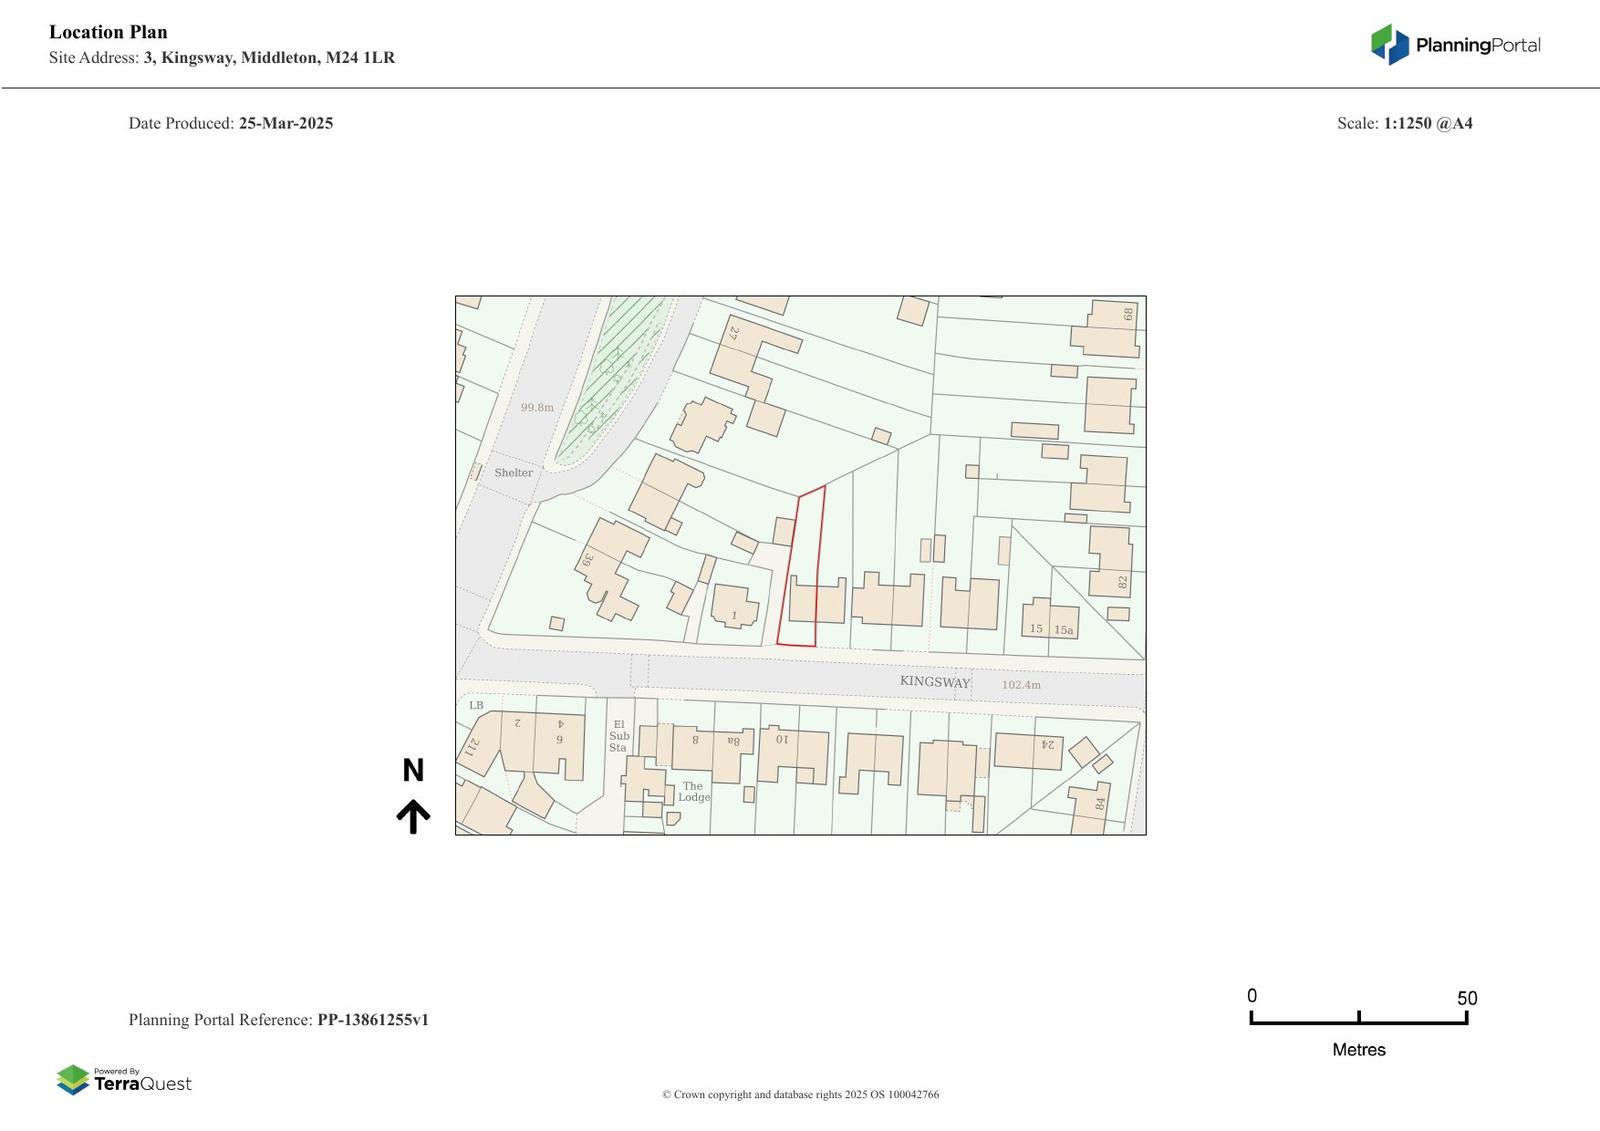
Task: Click the north arrow symbol
Action: coord(413,816)
